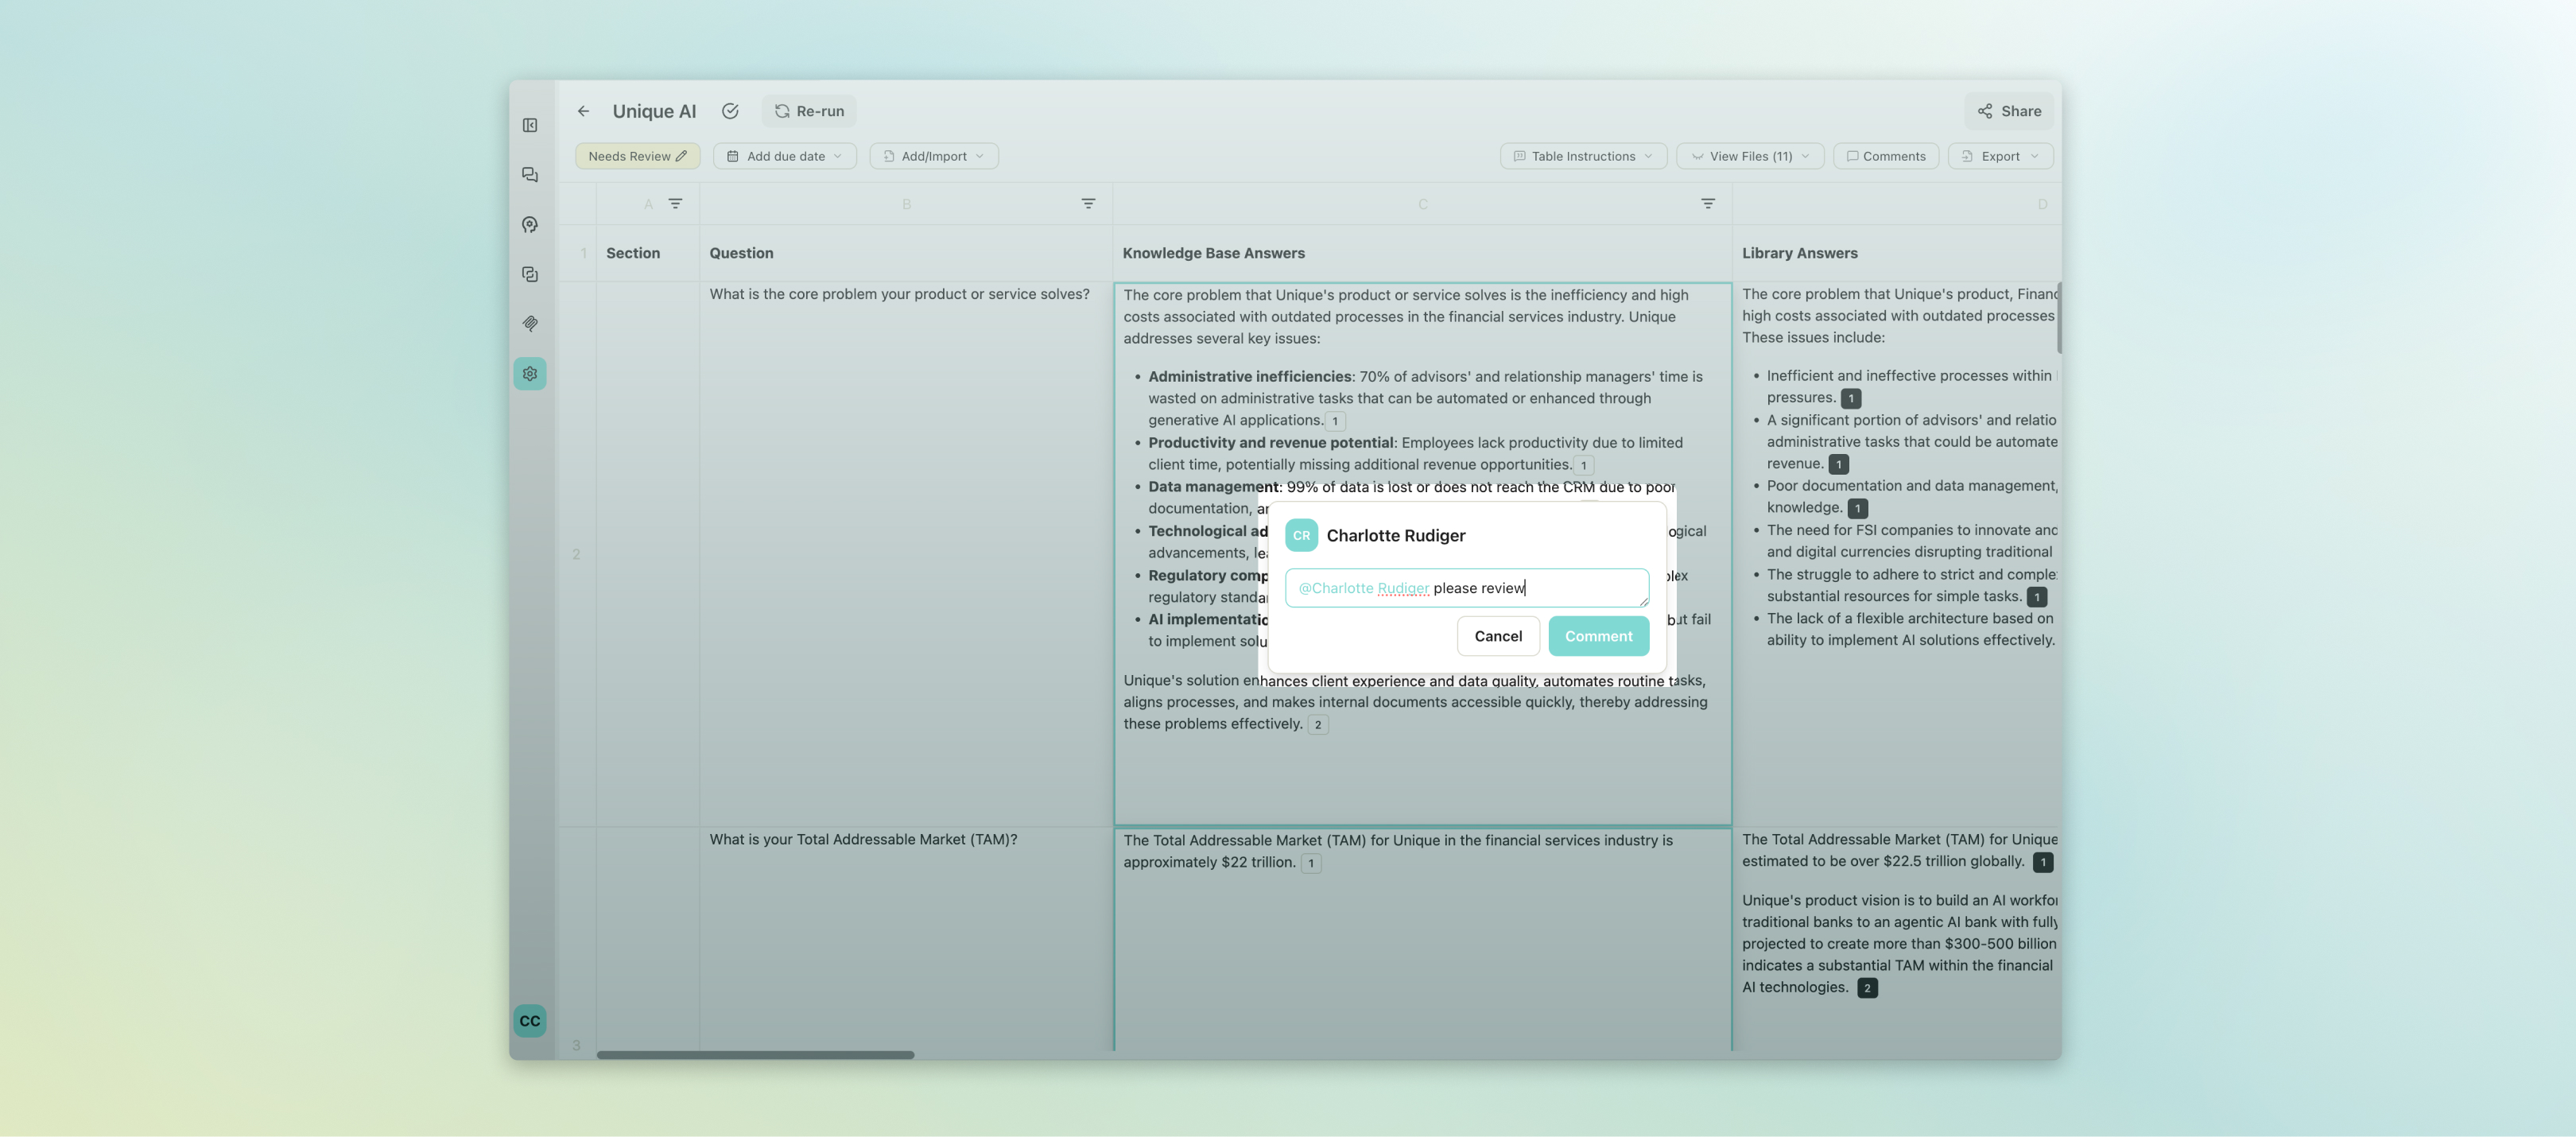
Task: Open citation 1 after "additional revenue opportunities"
Action: pyautogui.click(x=1583, y=465)
